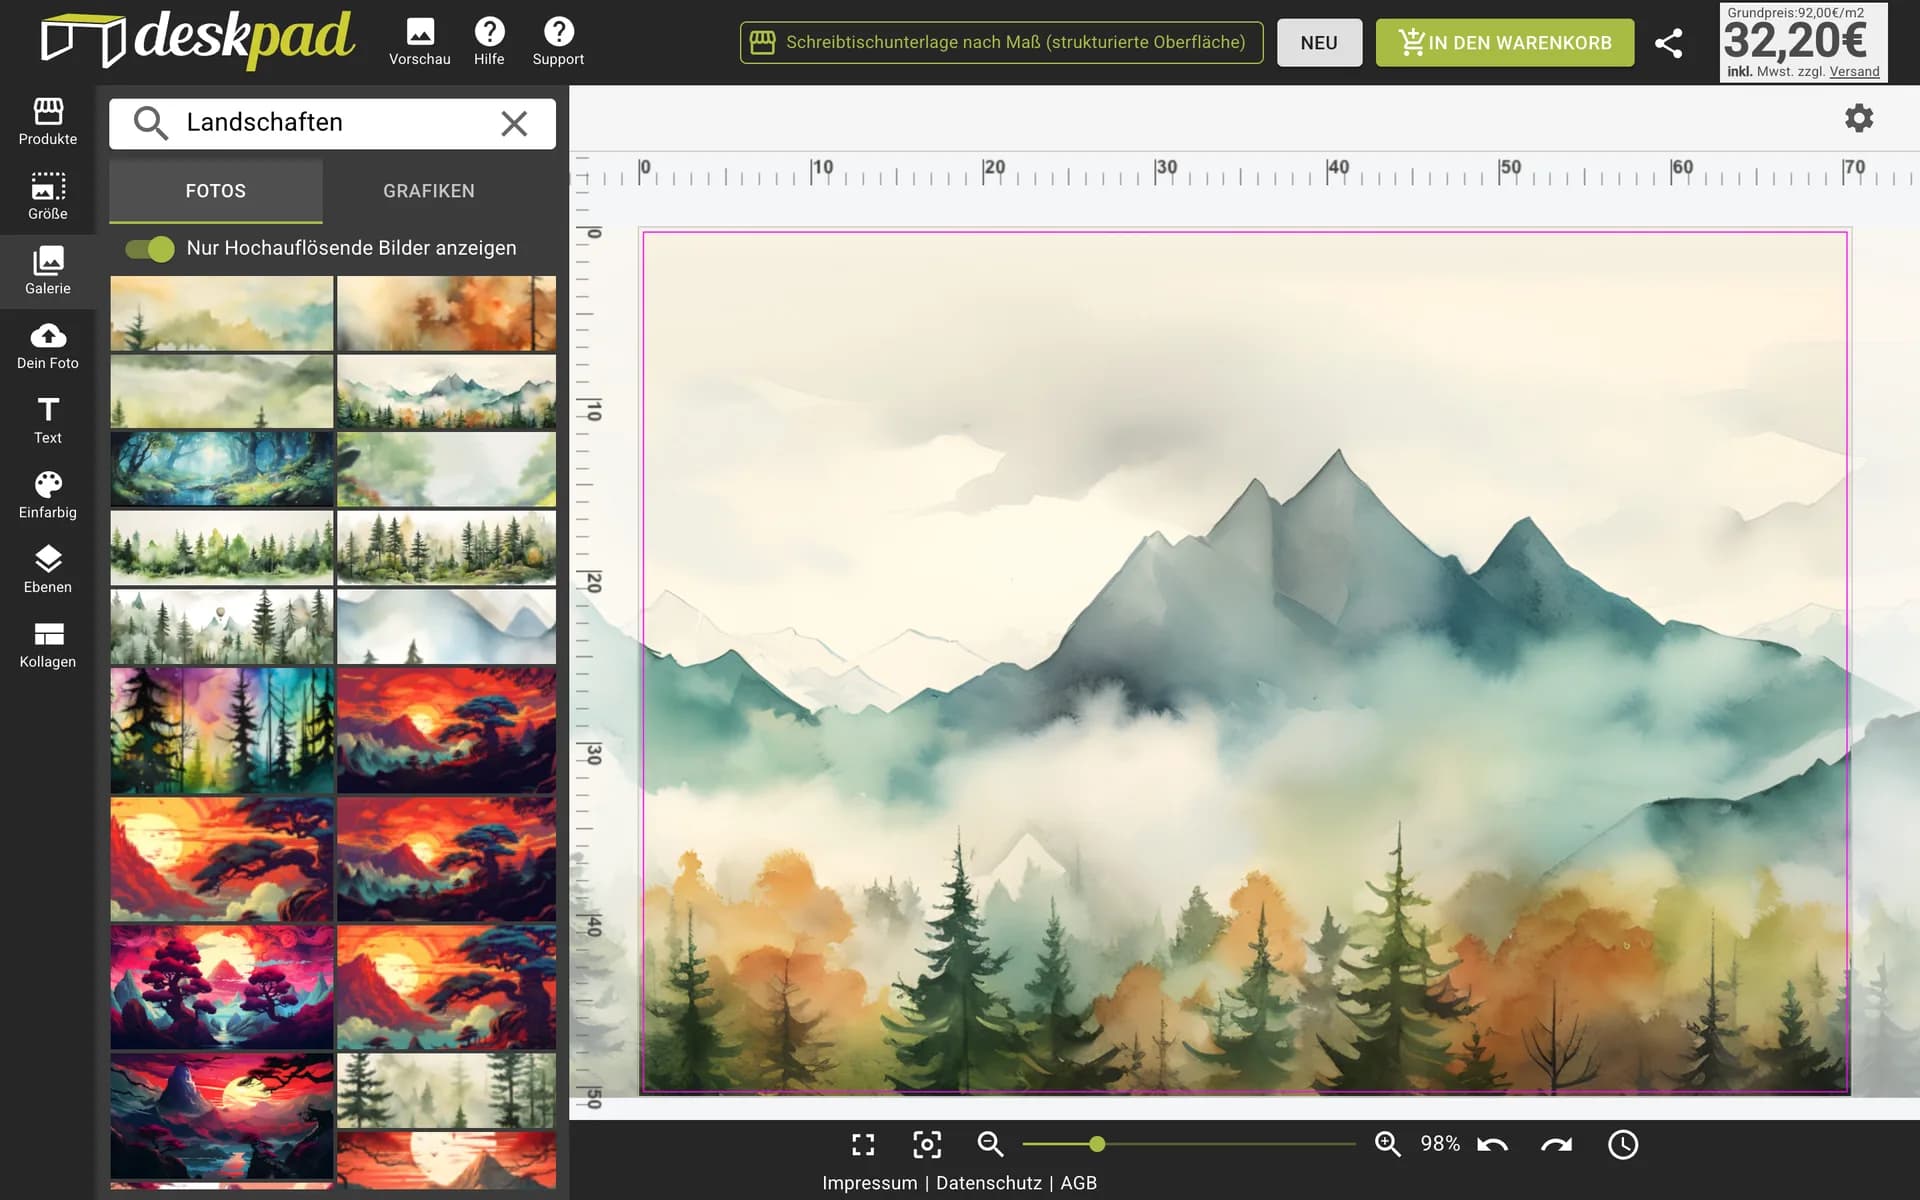Switch to the GRAFIKEN tab
This screenshot has height=1200, width=1920.
[x=429, y=191]
